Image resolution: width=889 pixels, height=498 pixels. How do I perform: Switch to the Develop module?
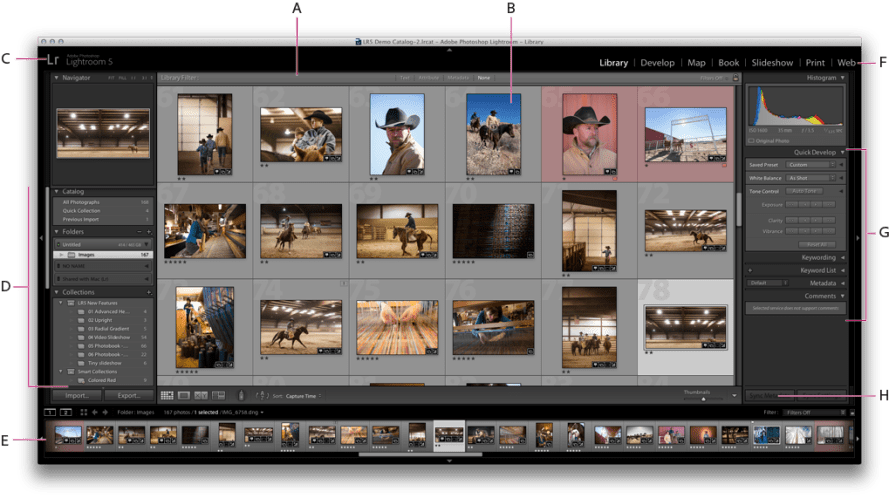coord(657,63)
